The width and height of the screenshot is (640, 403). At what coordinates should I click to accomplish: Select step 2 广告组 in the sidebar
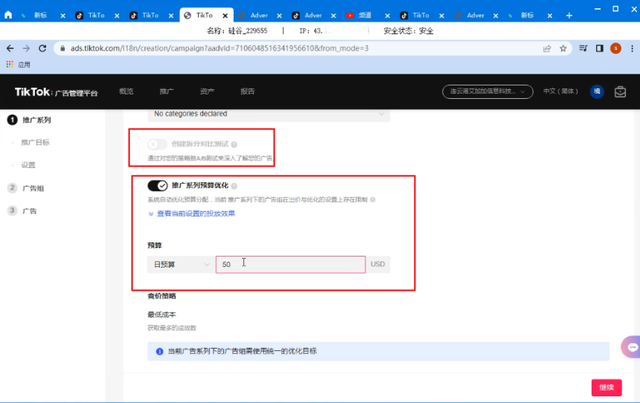pos(26,188)
